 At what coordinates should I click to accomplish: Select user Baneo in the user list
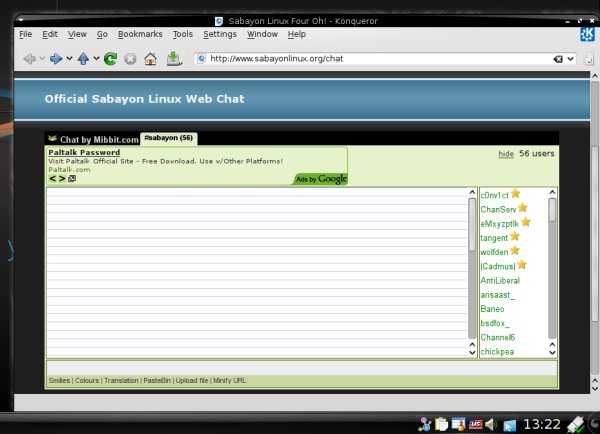coord(492,309)
